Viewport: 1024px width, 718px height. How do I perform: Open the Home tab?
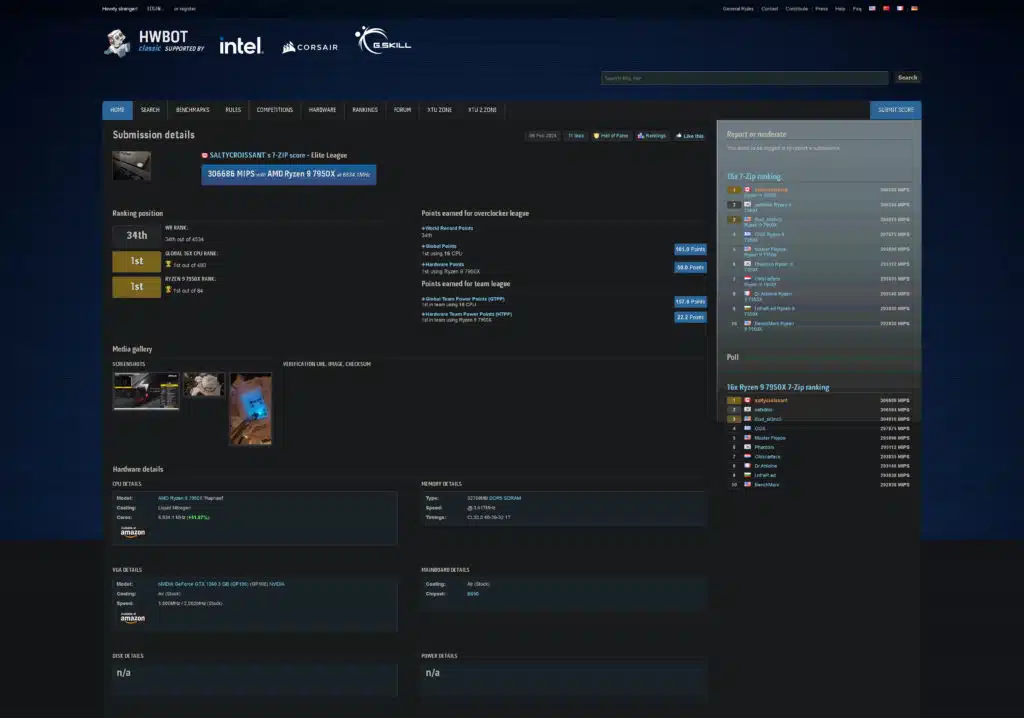tap(118, 110)
